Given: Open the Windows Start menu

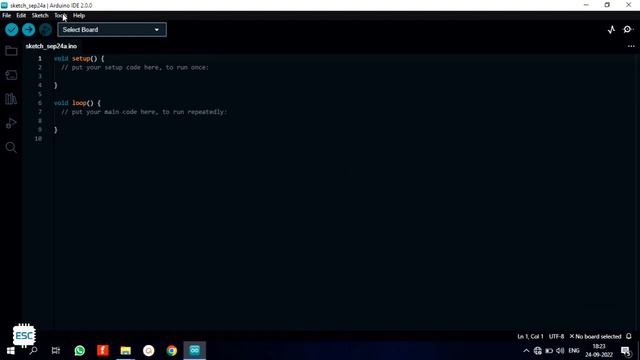Looking at the screenshot, I should [11, 350].
